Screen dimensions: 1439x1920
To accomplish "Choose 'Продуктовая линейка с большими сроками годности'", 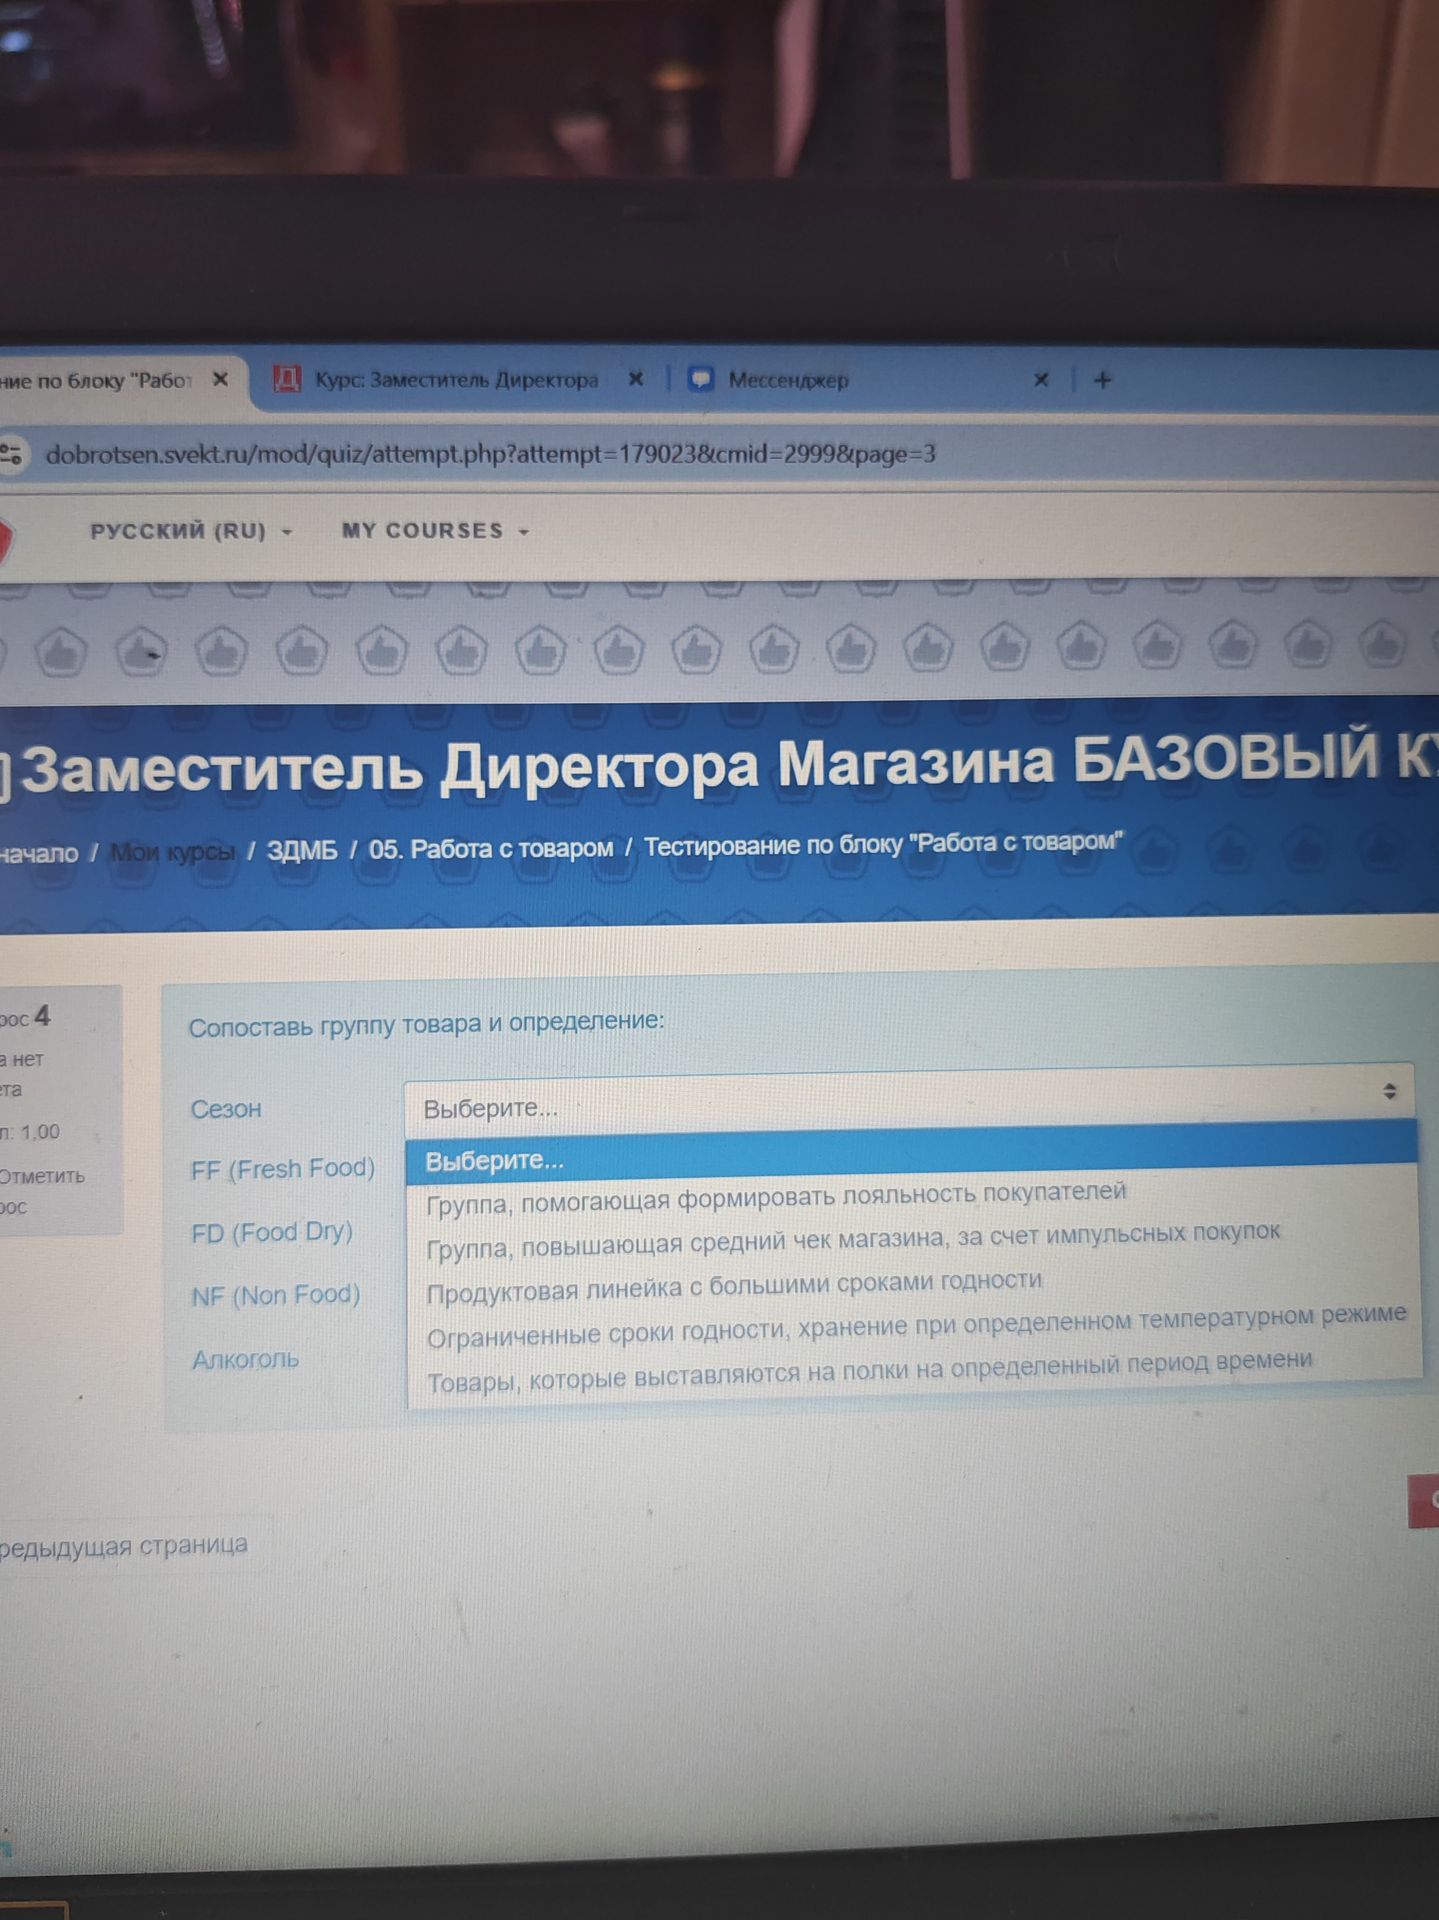I will (x=734, y=1286).
